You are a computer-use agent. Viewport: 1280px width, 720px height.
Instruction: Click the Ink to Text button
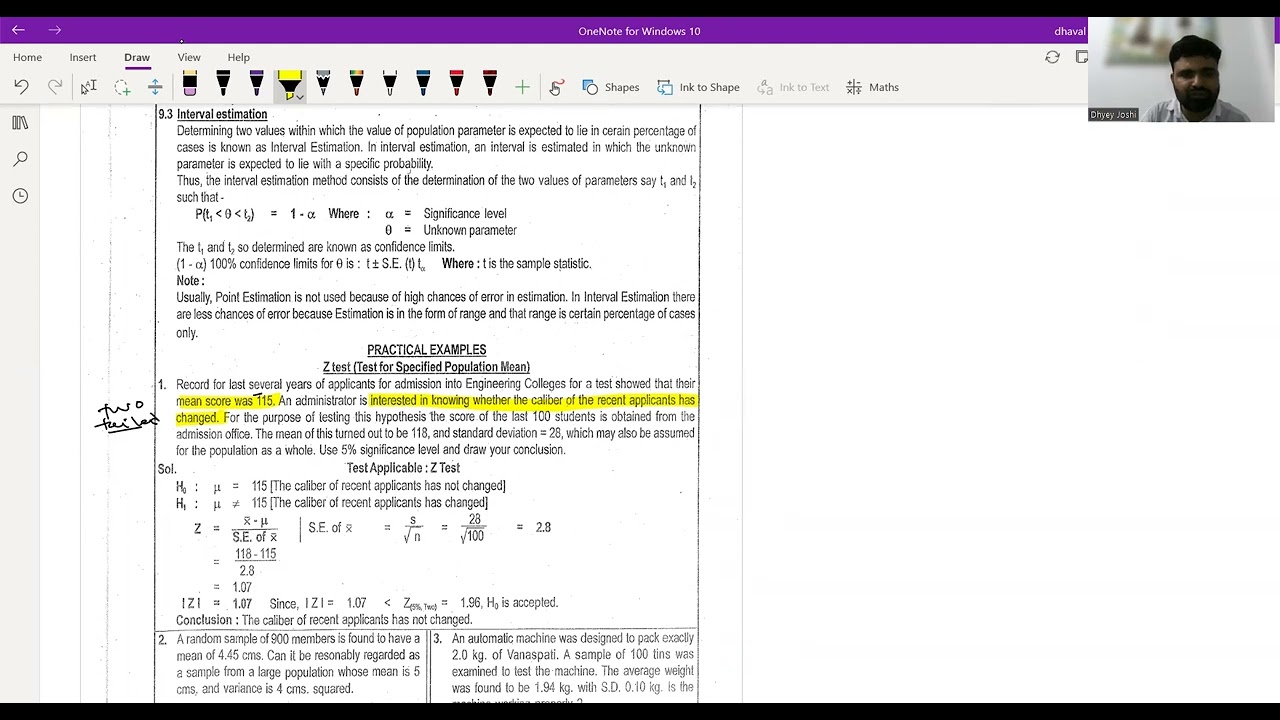793,87
